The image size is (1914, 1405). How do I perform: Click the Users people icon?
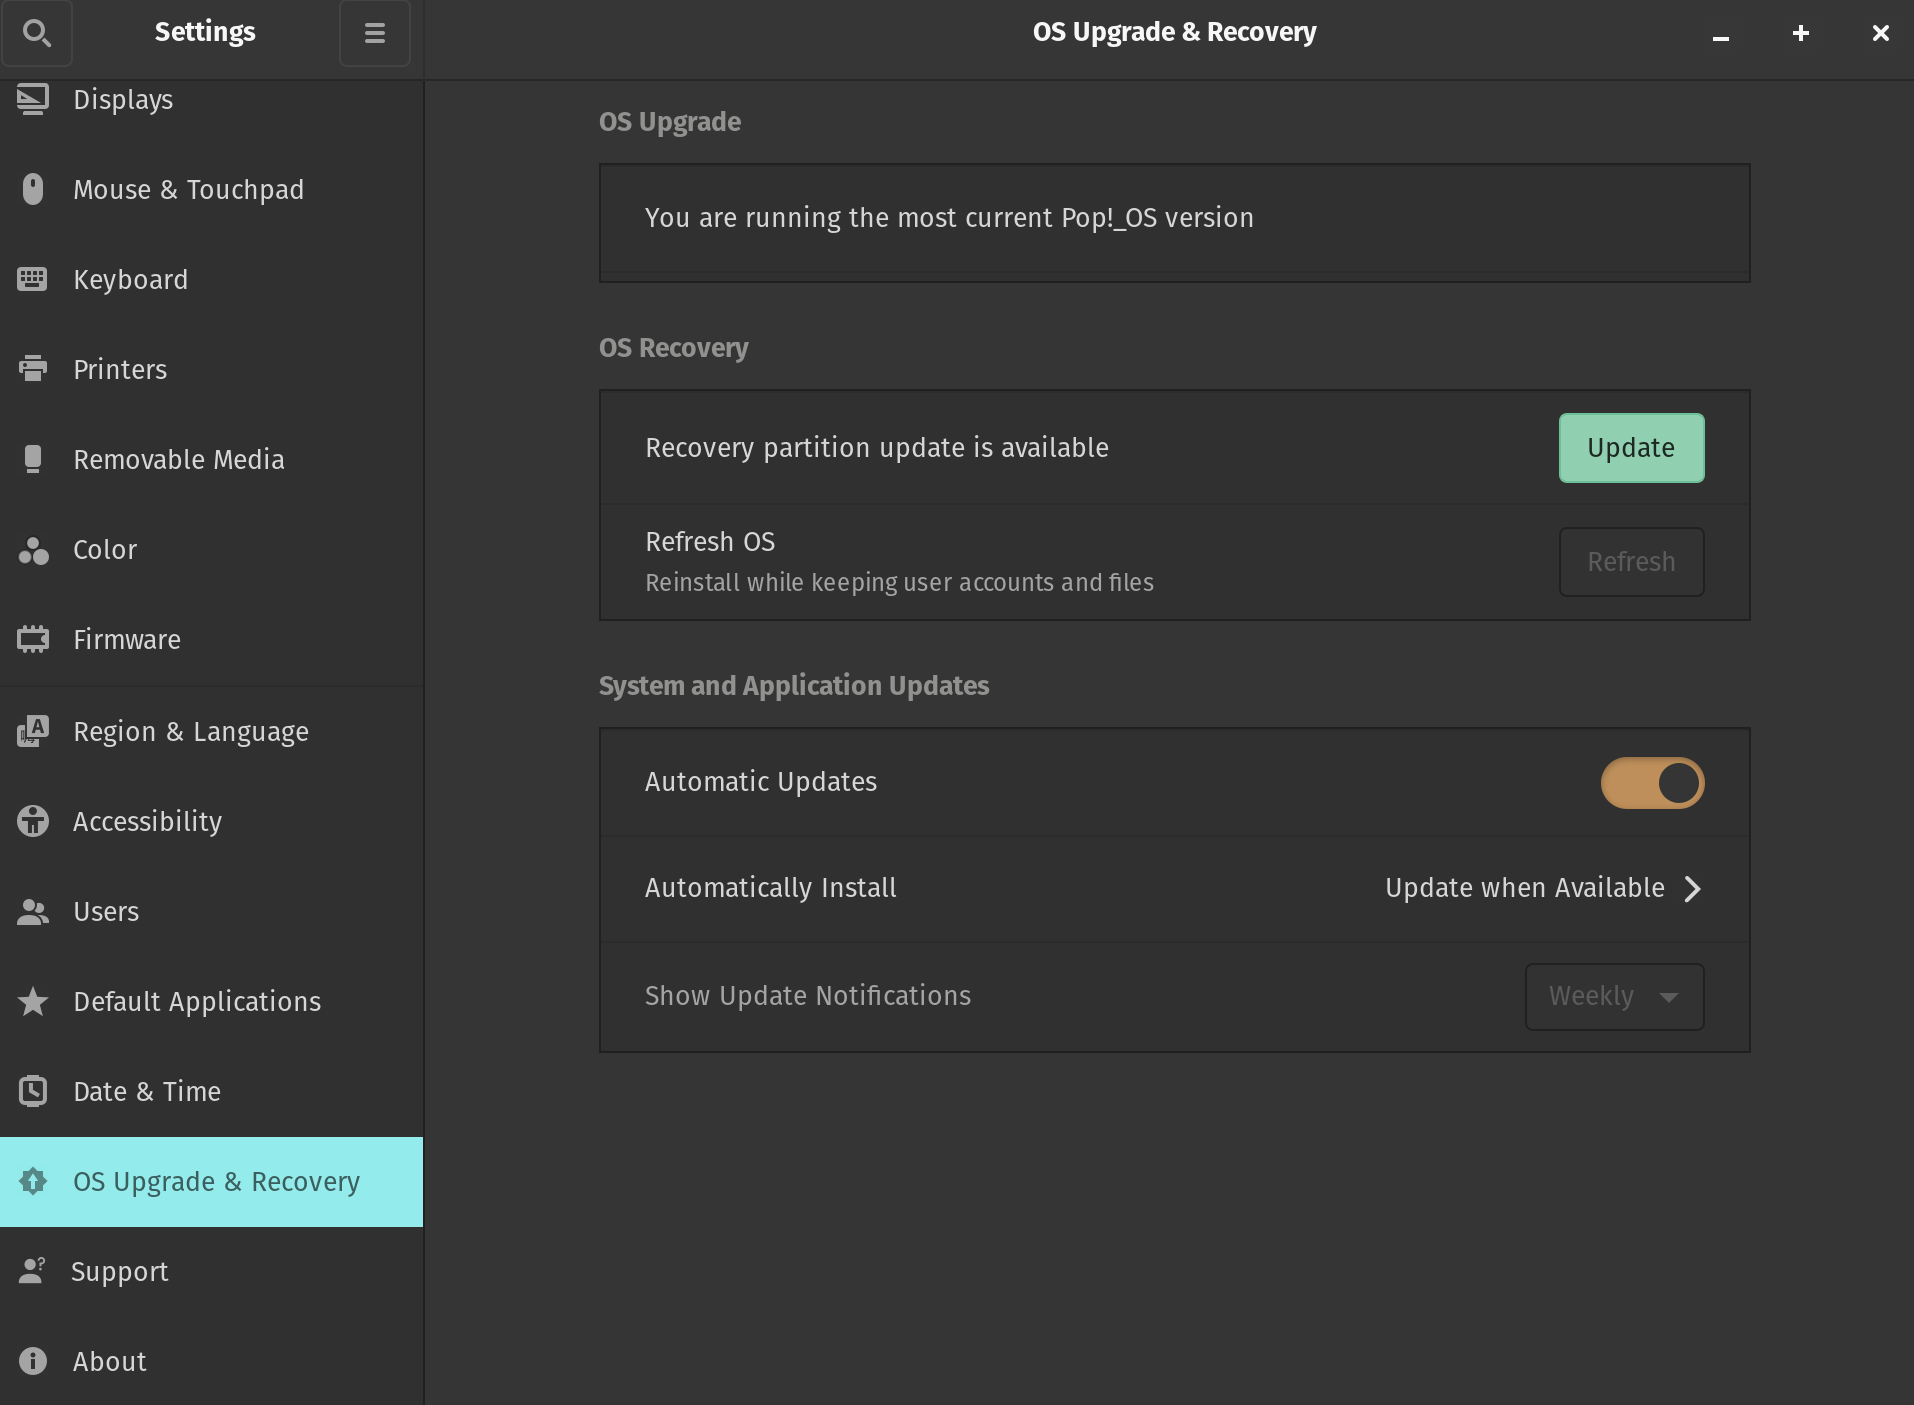[33, 911]
